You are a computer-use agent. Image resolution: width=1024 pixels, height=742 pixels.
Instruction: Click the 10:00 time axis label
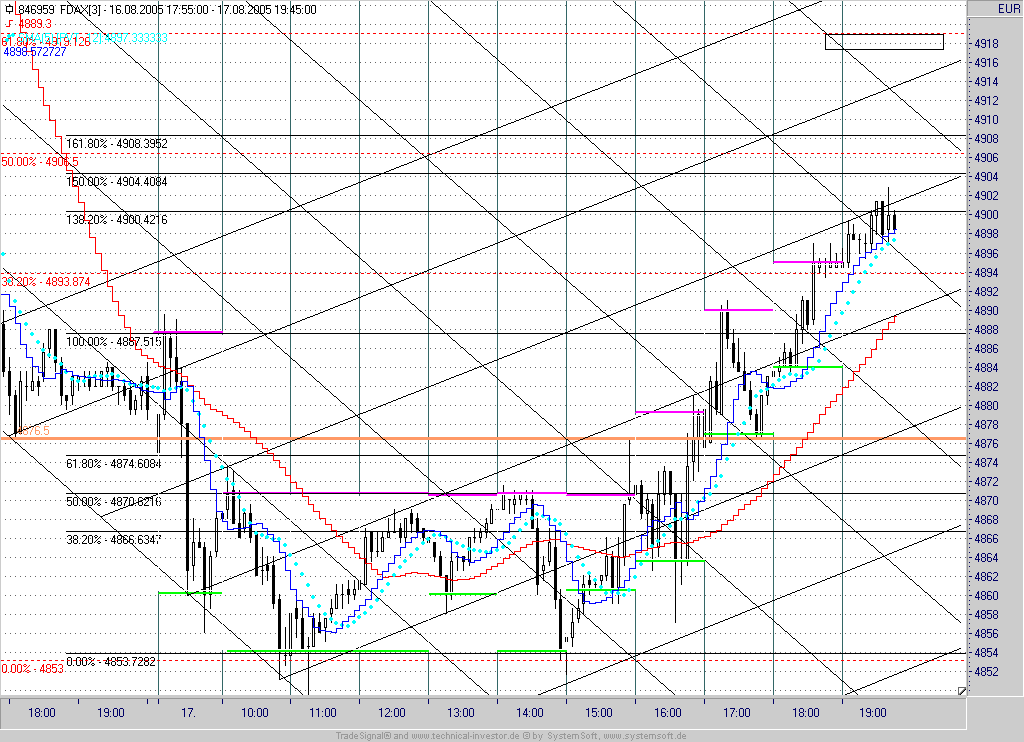pyautogui.click(x=254, y=713)
